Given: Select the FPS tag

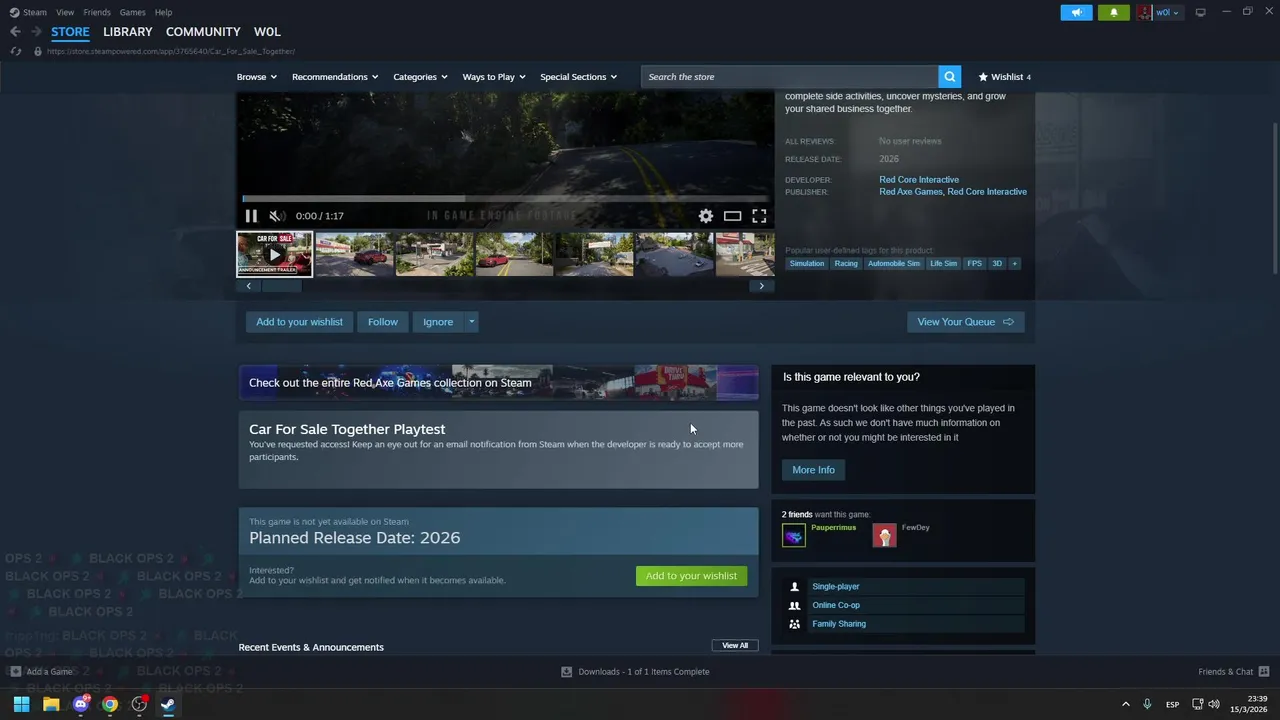Looking at the screenshot, I should [x=974, y=264].
